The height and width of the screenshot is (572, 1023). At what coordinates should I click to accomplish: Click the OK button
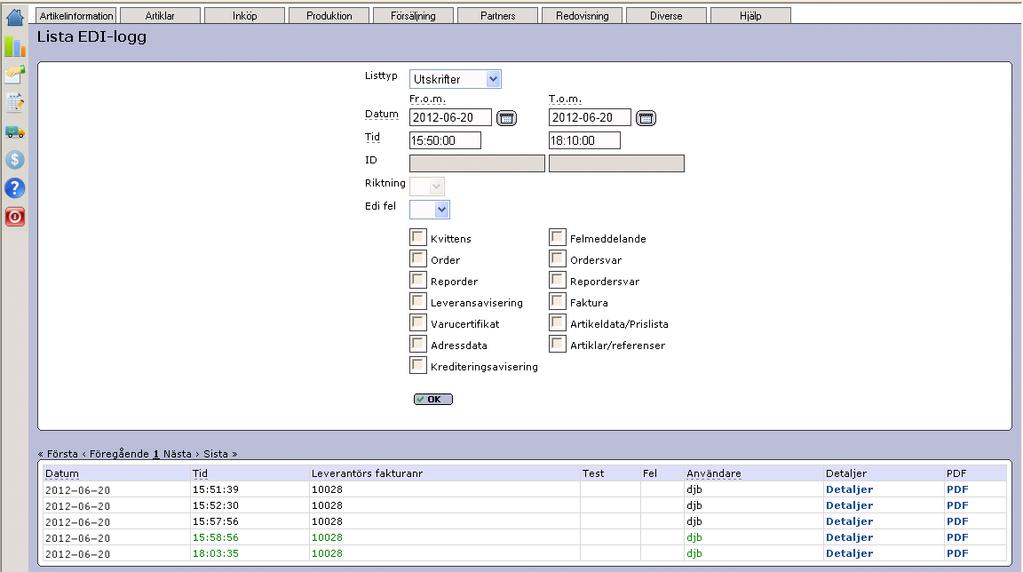(433, 399)
